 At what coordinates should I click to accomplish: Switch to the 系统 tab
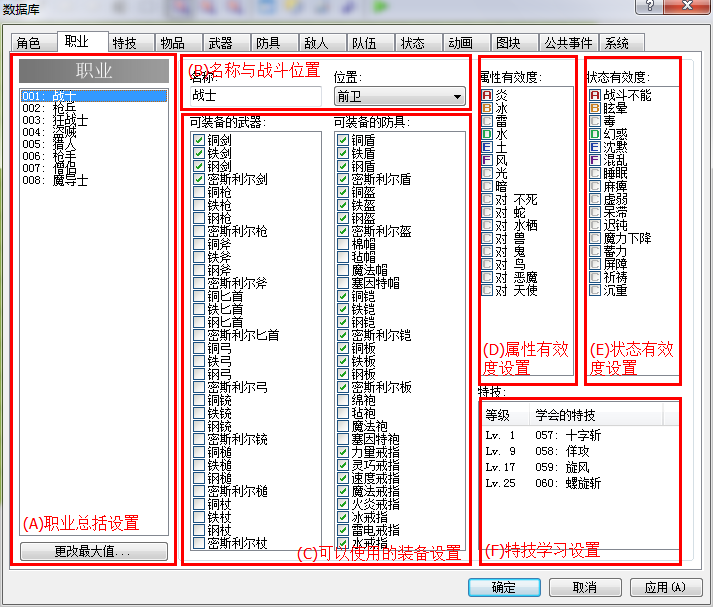[x=622, y=43]
